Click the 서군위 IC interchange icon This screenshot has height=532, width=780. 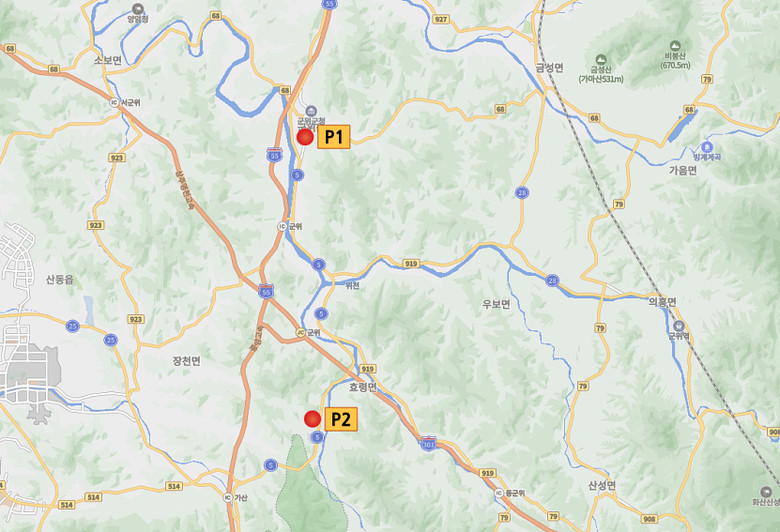tap(114, 103)
